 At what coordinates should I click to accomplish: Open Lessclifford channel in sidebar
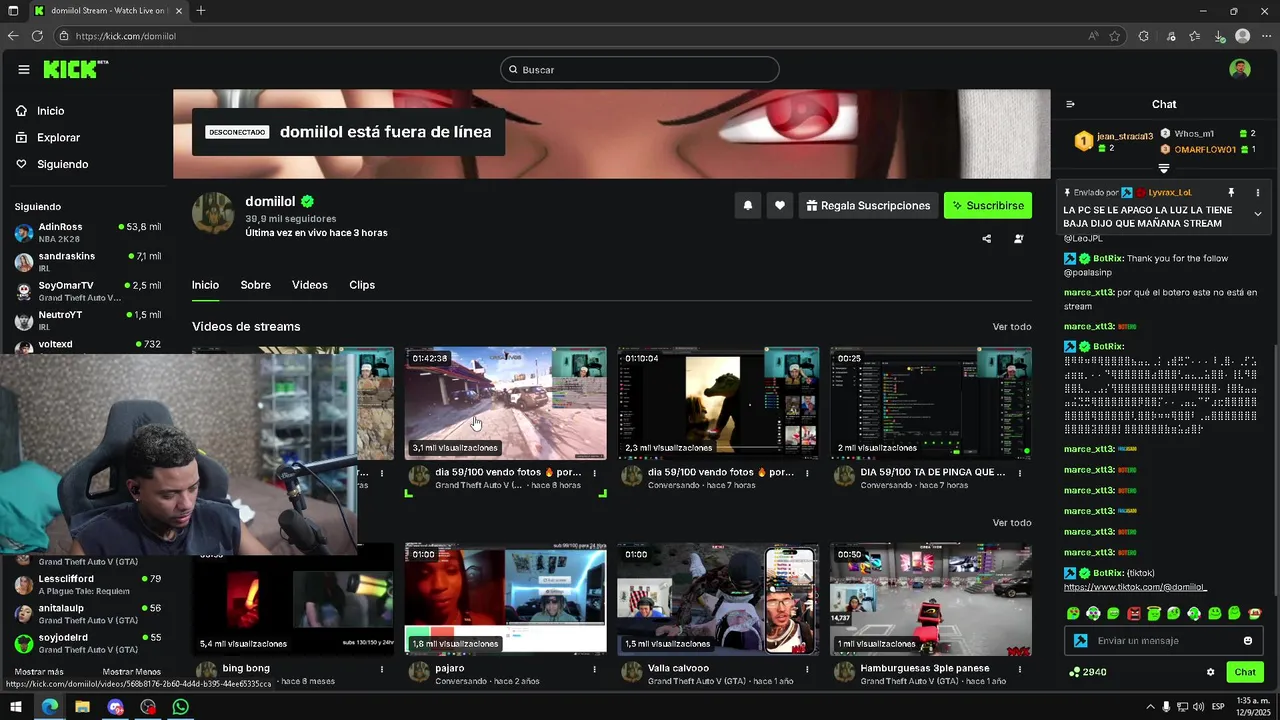pyautogui.click(x=88, y=584)
